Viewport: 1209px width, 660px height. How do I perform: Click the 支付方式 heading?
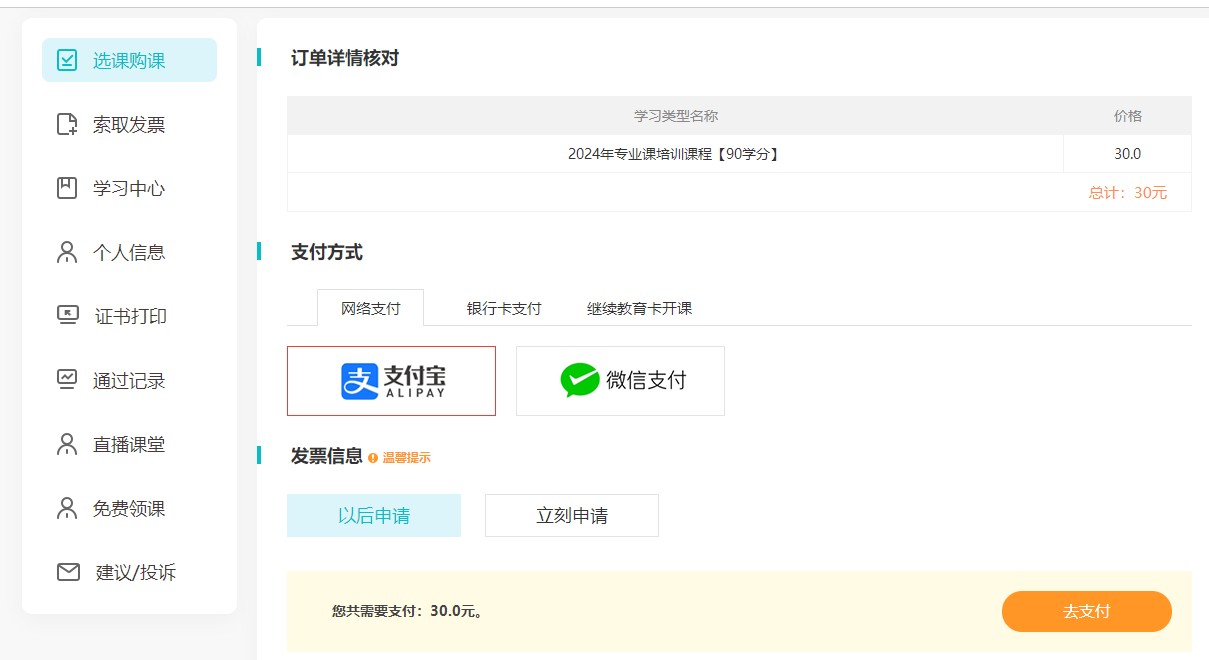(327, 252)
